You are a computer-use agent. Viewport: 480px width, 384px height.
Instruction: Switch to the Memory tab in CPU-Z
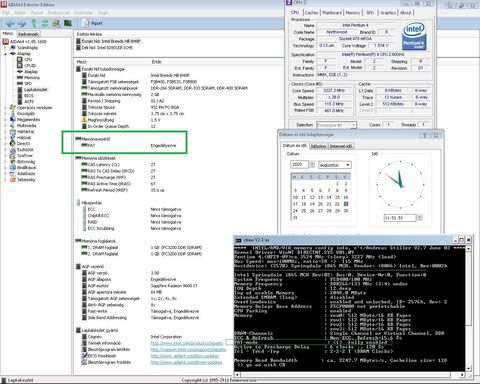(353, 13)
